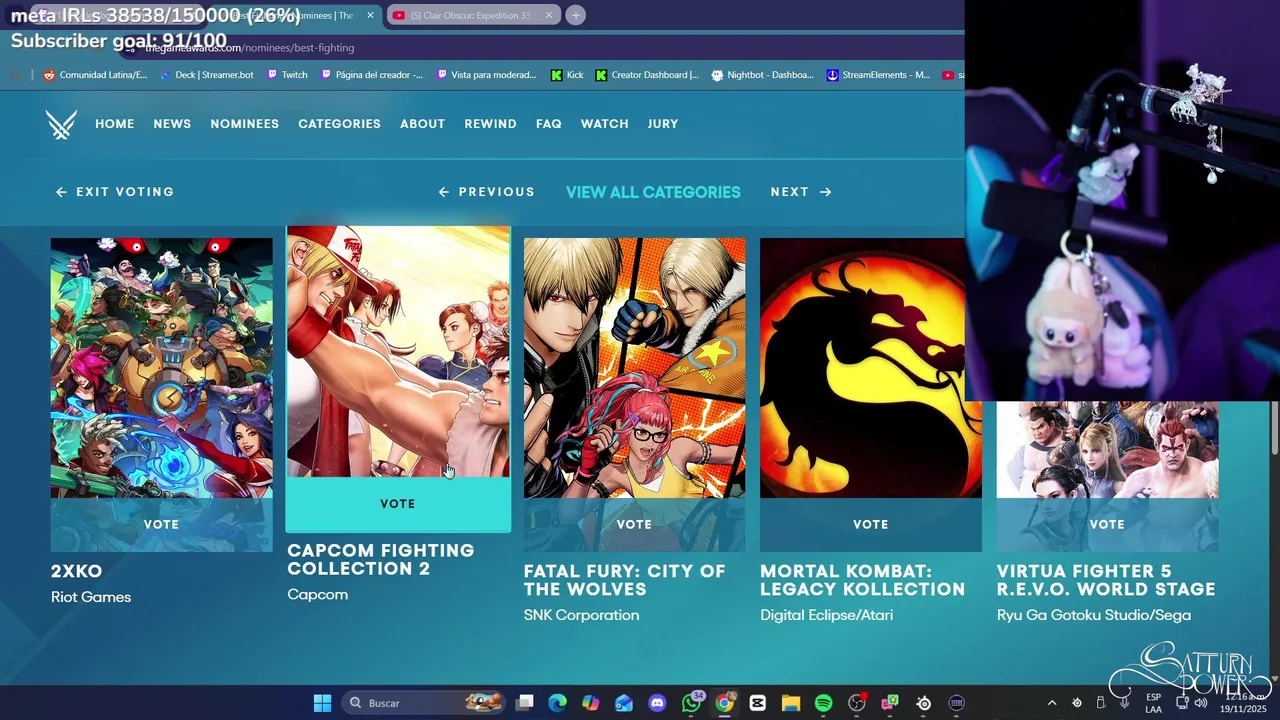Vote for Mortal Kombat: Legacy Kollection

(x=870, y=524)
